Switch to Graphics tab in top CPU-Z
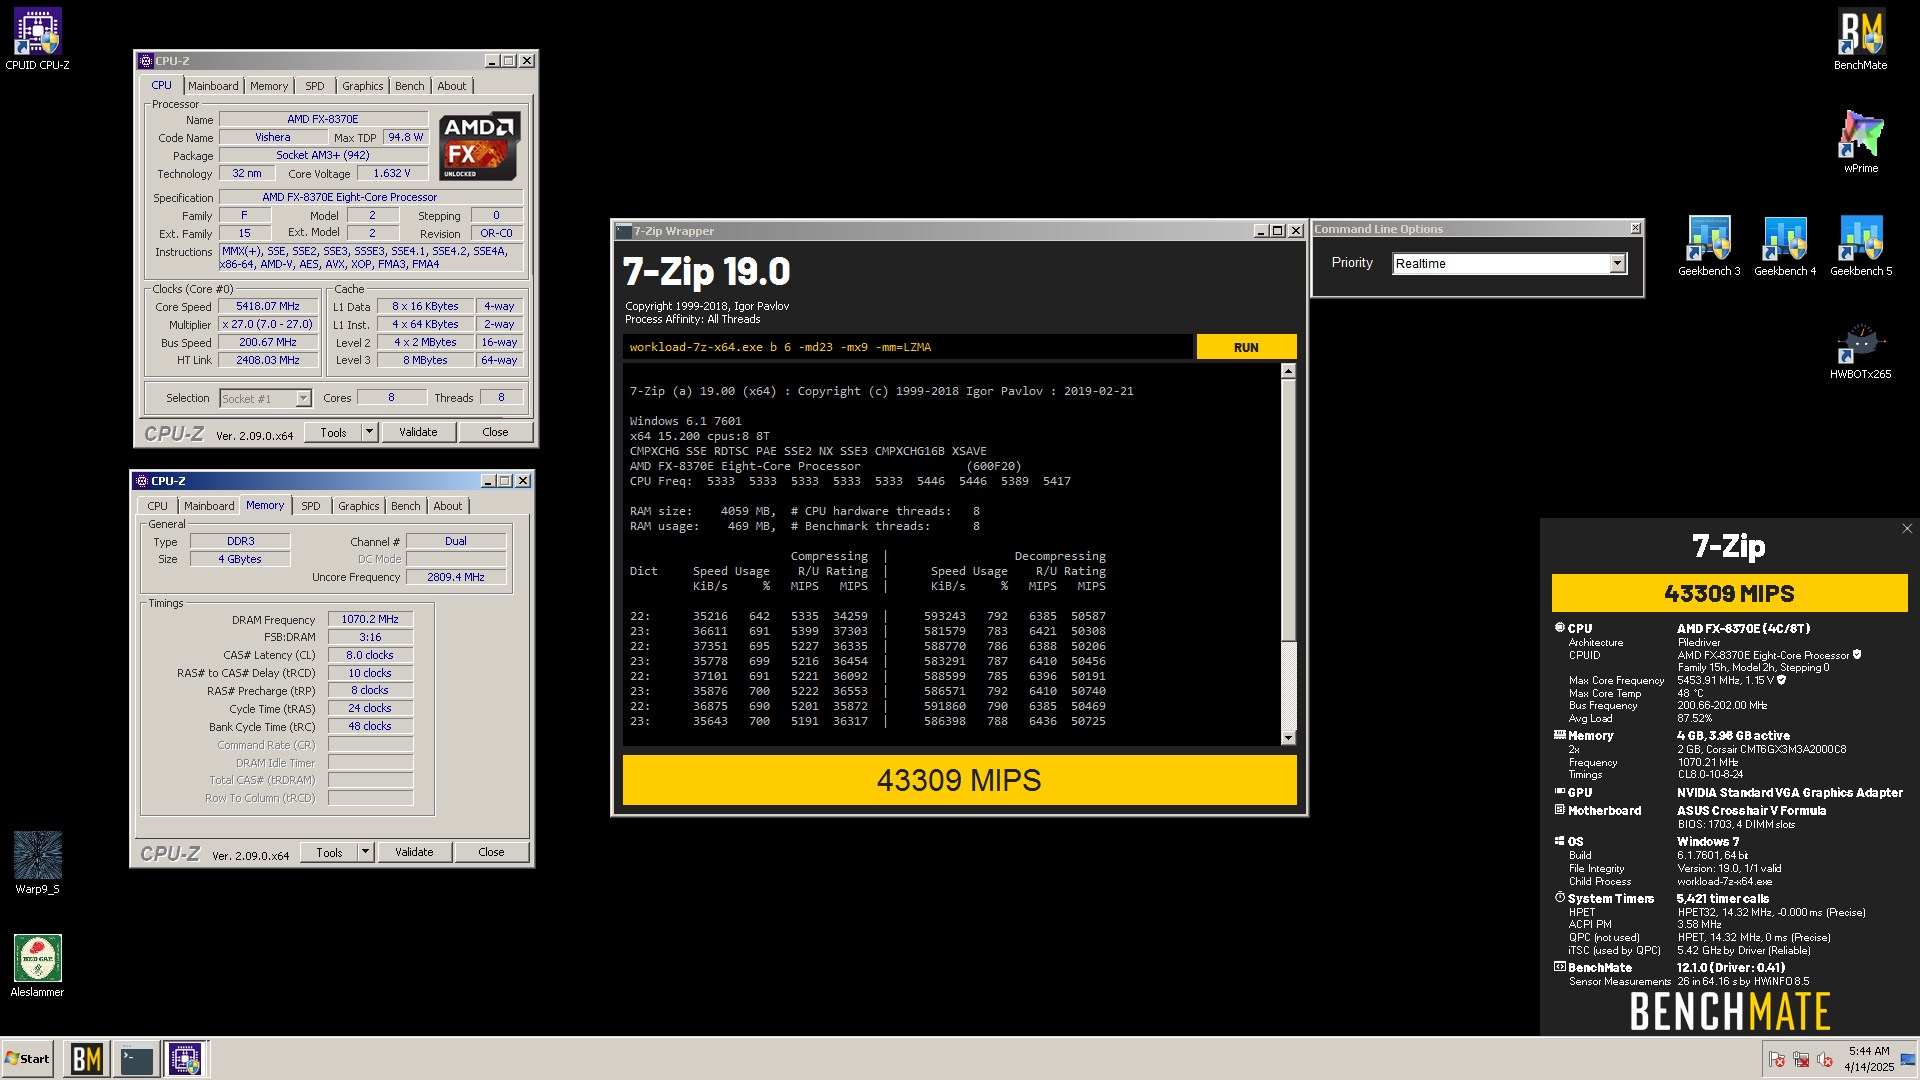Image resolution: width=1920 pixels, height=1080 pixels. [x=362, y=86]
